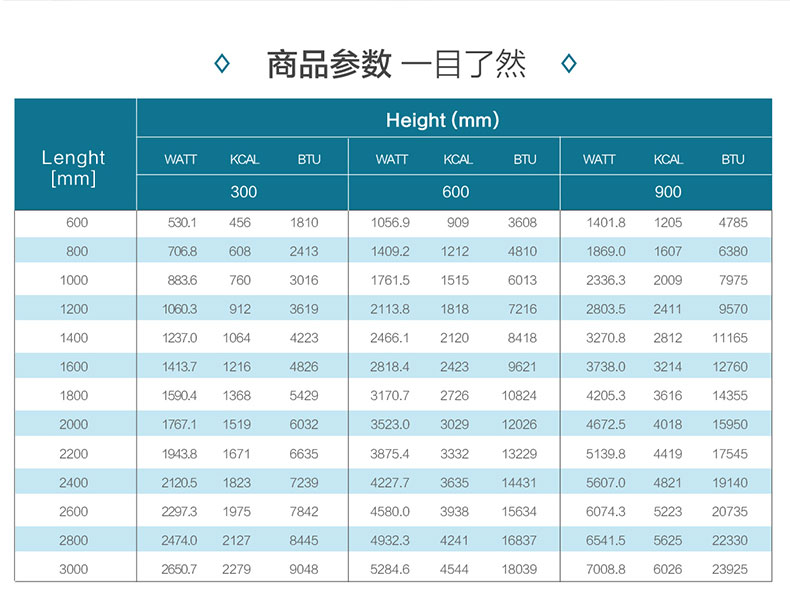Click watt value '4205.3'
The height and width of the screenshot is (606, 790).
click(x=606, y=395)
